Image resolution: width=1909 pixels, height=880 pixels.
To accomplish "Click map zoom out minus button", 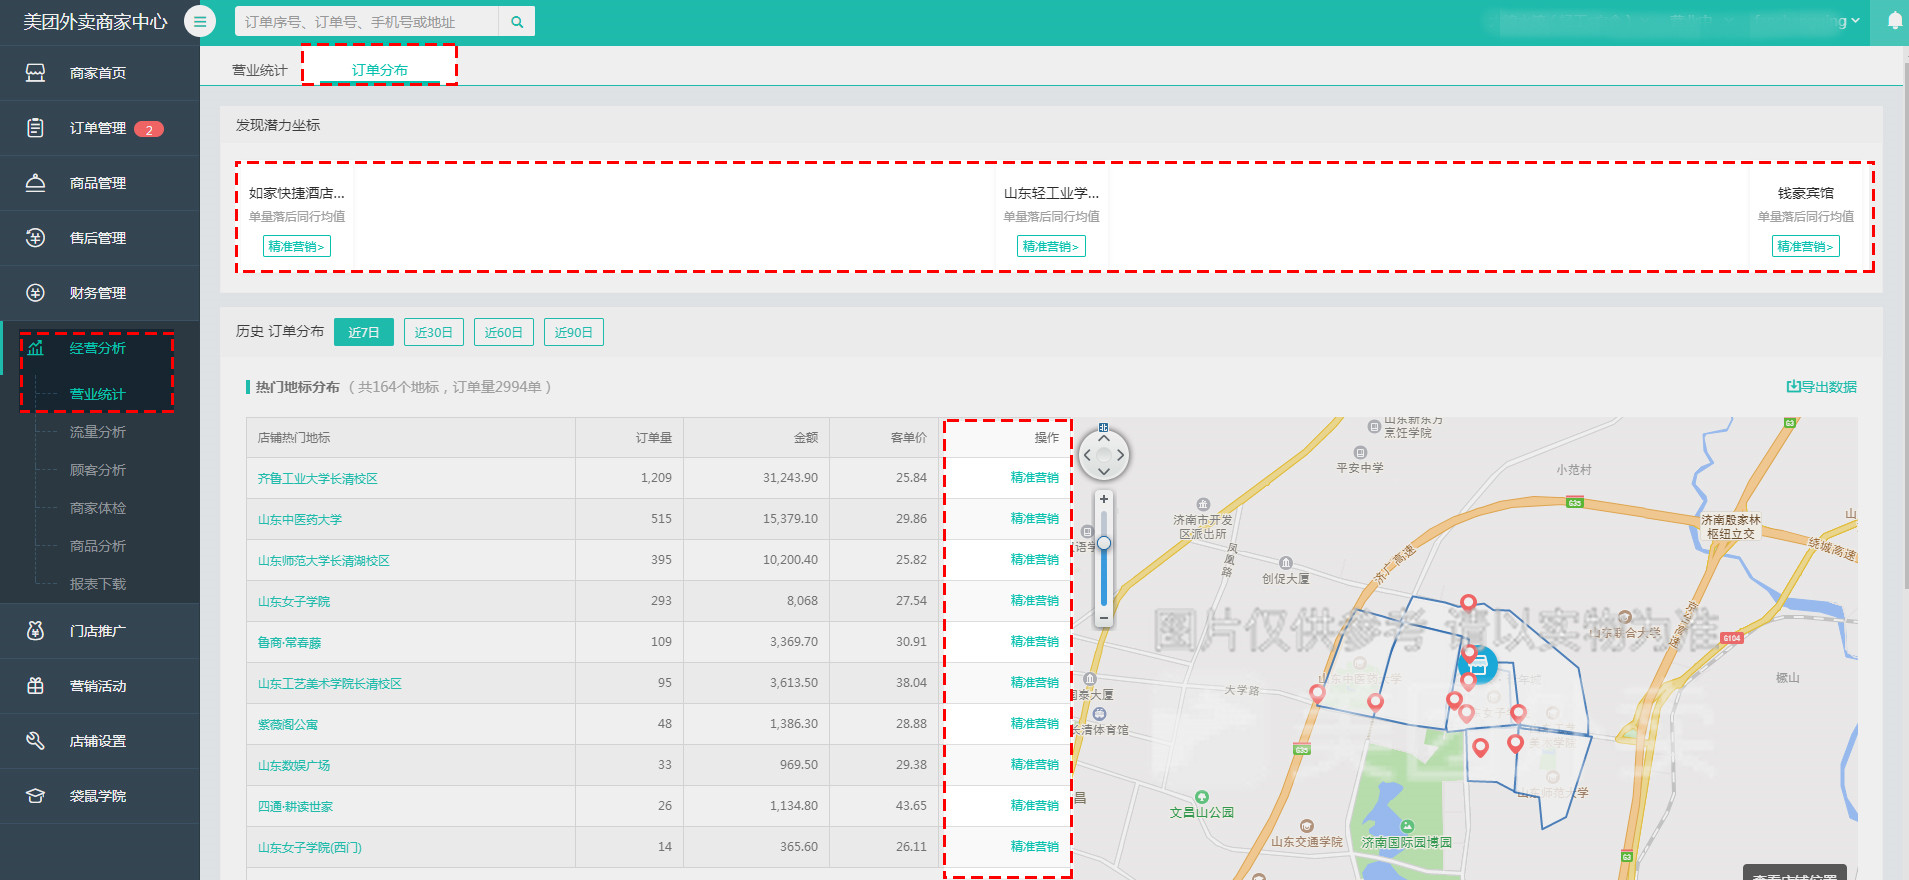I will (1104, 618).
